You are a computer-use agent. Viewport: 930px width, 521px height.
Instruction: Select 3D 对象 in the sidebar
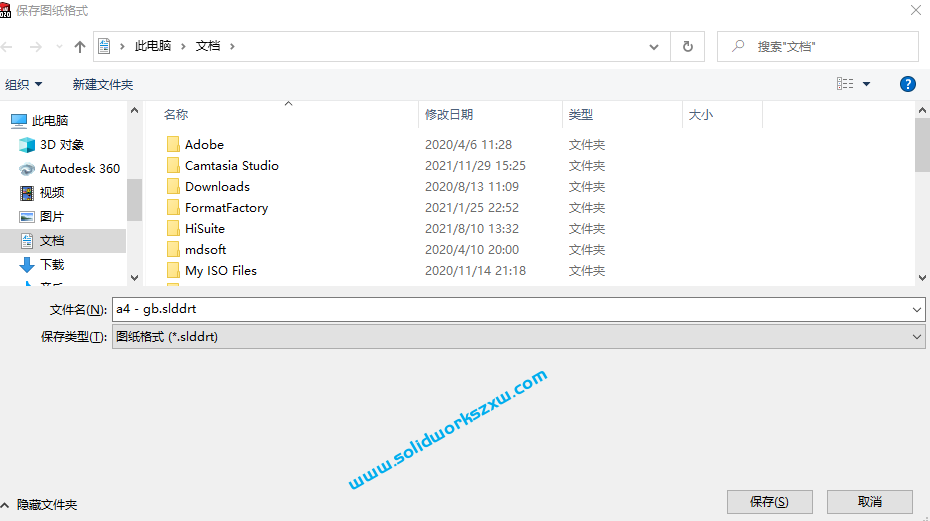coord(62,145)
